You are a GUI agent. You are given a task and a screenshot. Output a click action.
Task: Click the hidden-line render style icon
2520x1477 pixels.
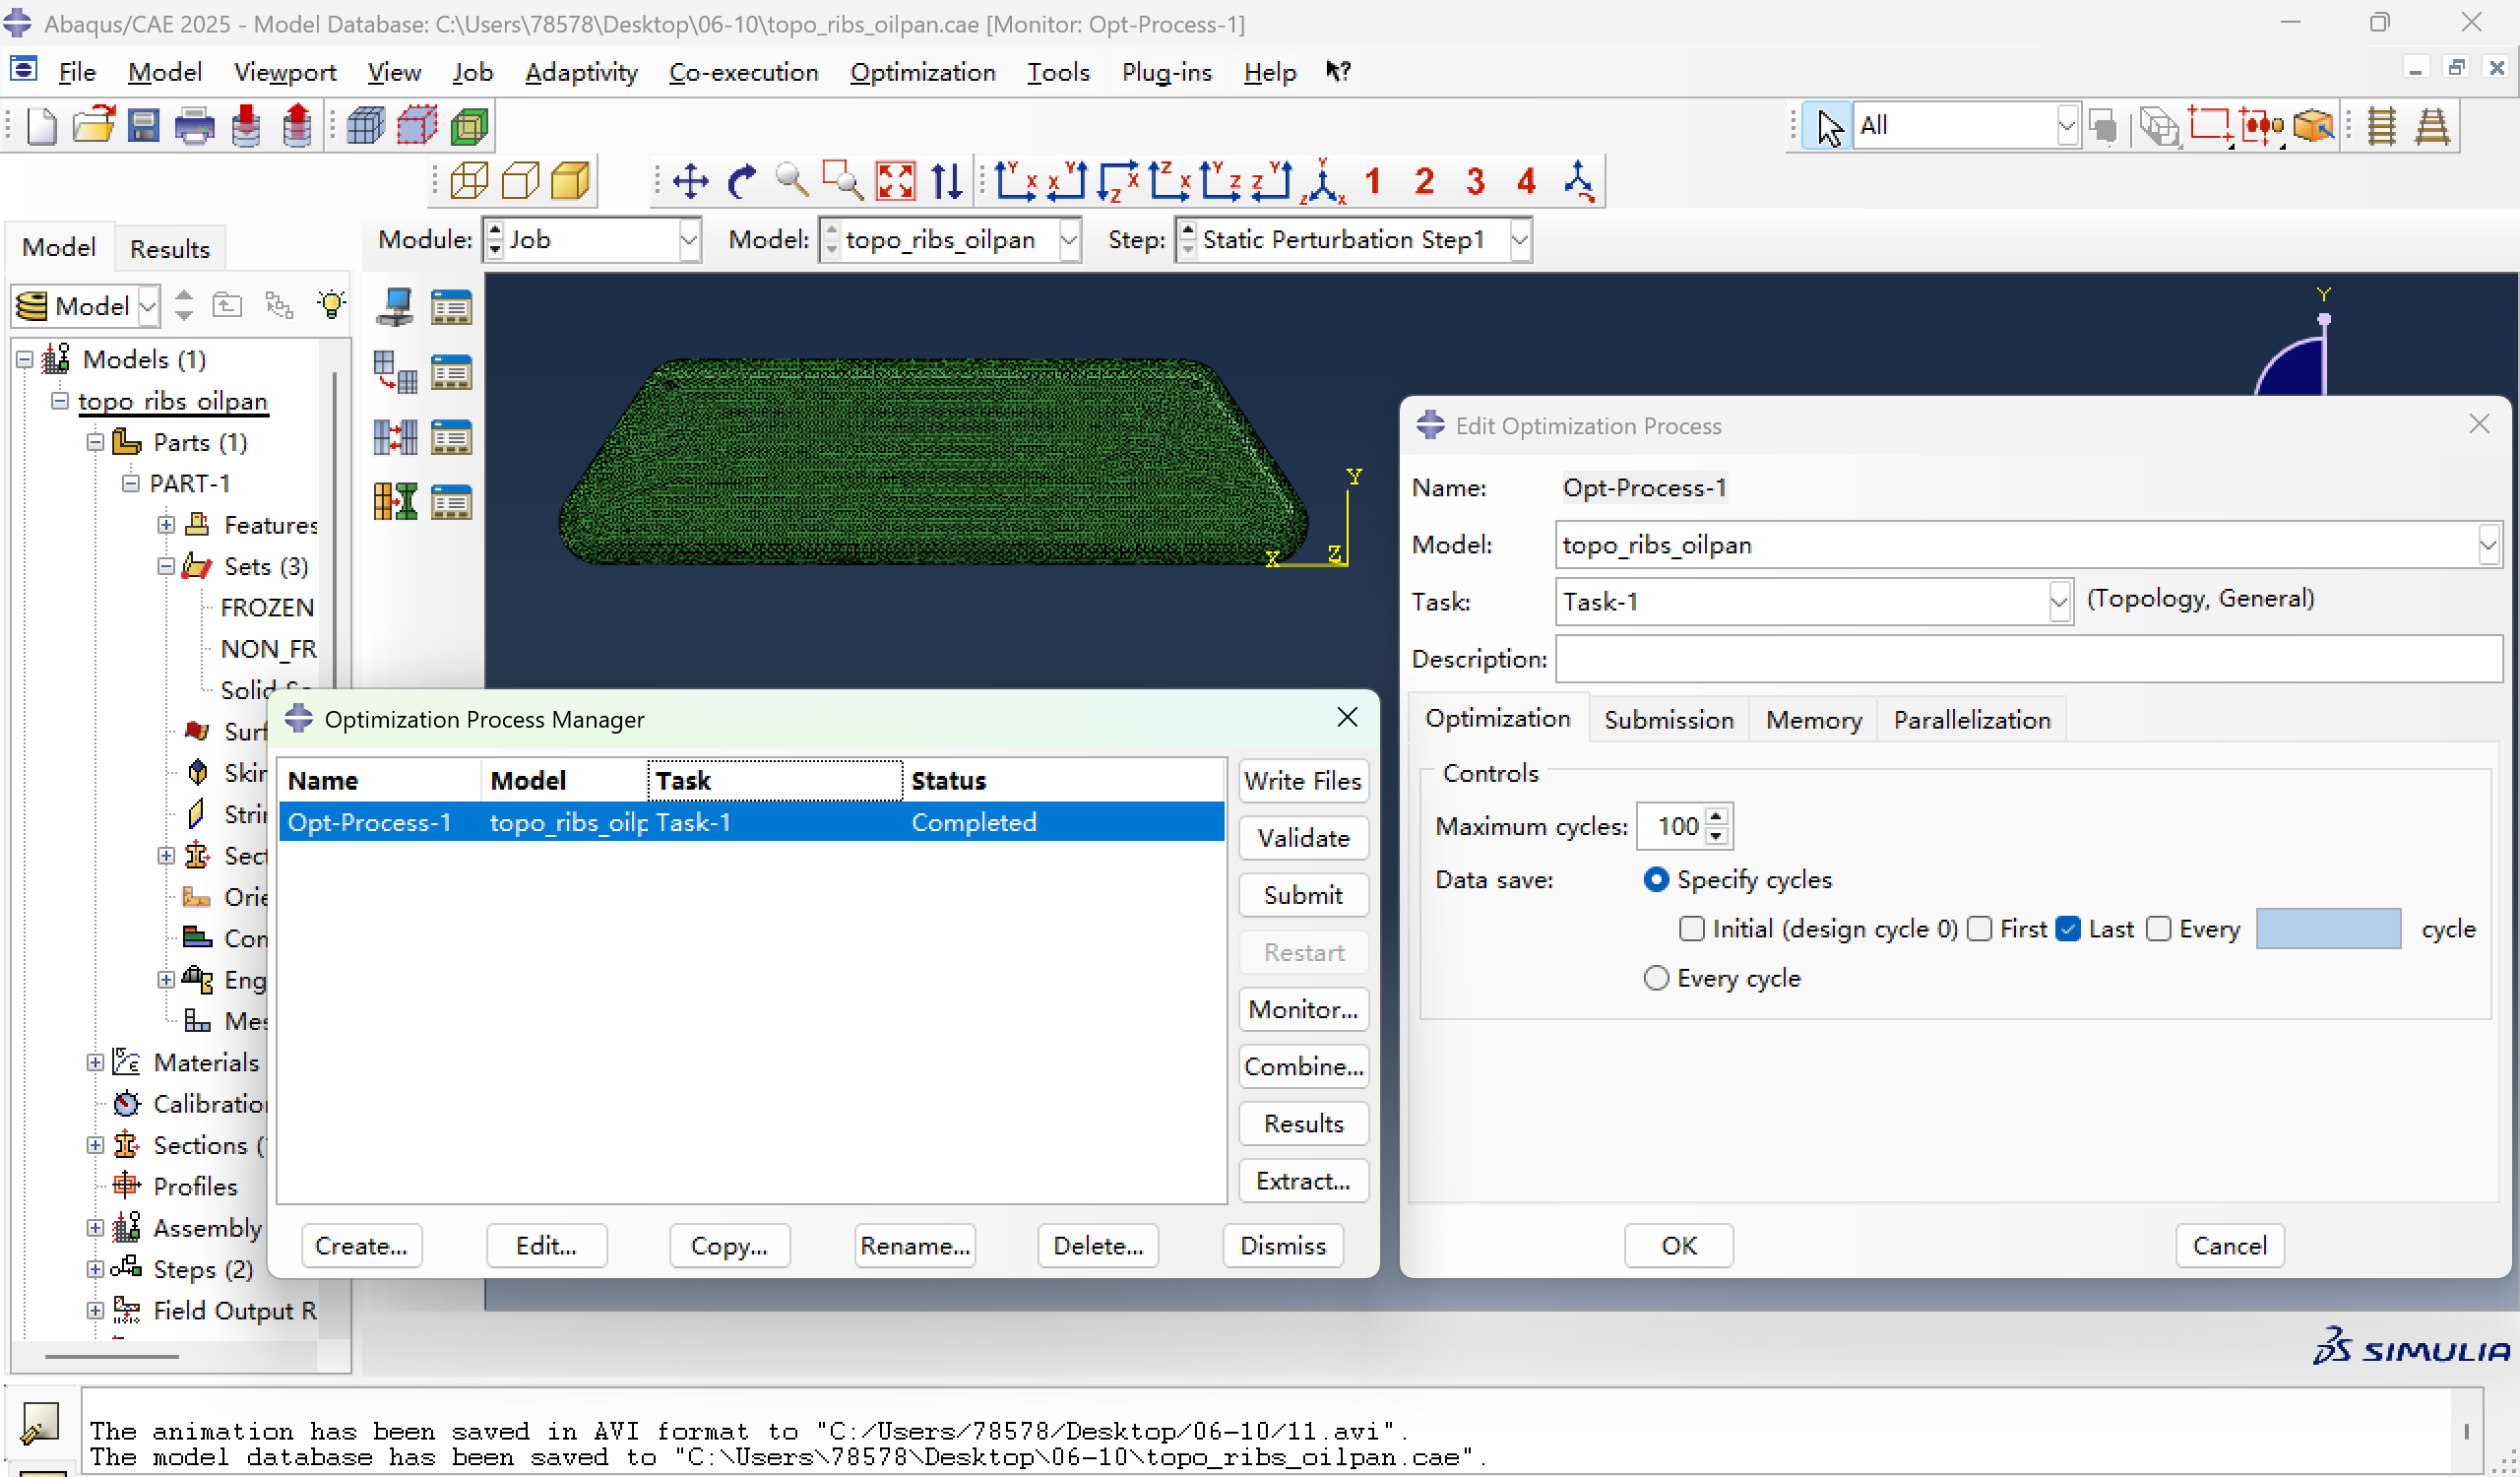point(520,182)
